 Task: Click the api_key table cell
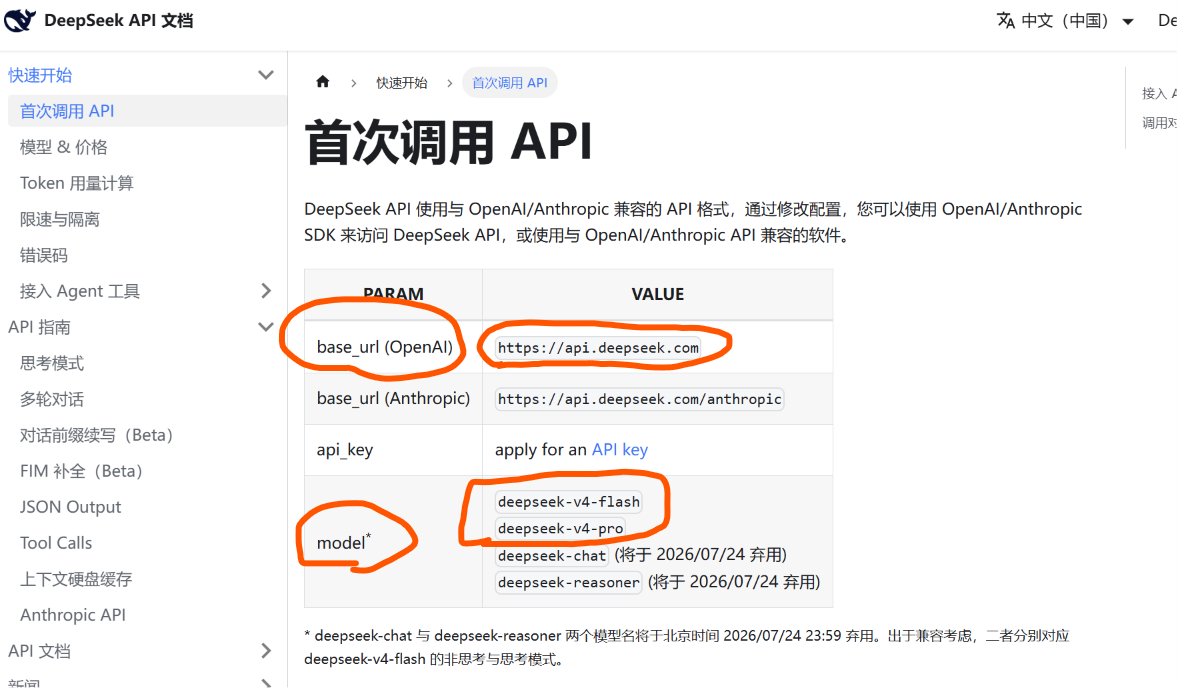click(x=393, y=449)
